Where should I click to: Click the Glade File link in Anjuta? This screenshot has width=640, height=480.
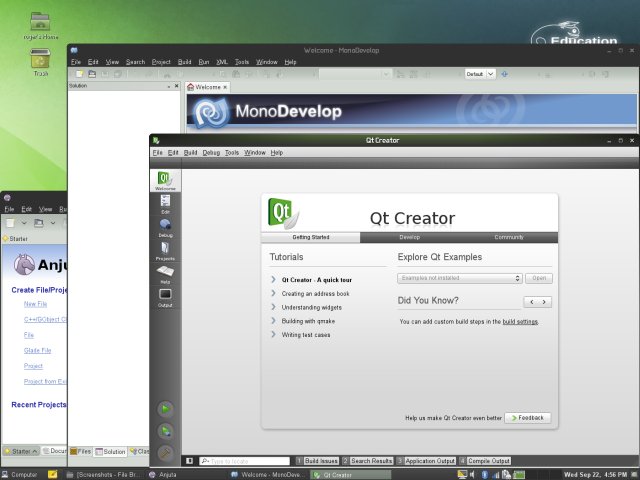point(38,351)
